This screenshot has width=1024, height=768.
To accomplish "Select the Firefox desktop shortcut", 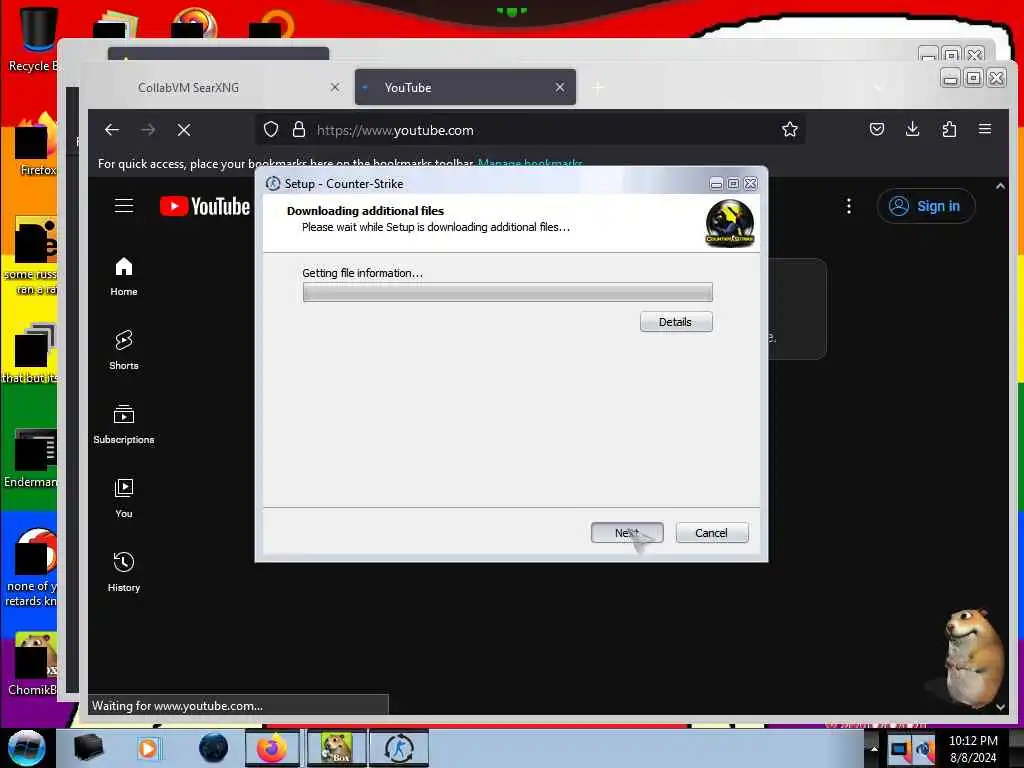I will click(x=36, y=145).
